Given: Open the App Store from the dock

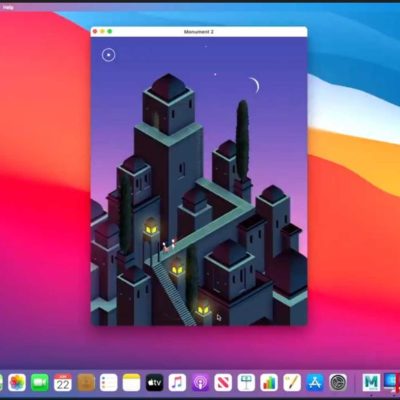Looking at the screenshot, I should (315, 382).
